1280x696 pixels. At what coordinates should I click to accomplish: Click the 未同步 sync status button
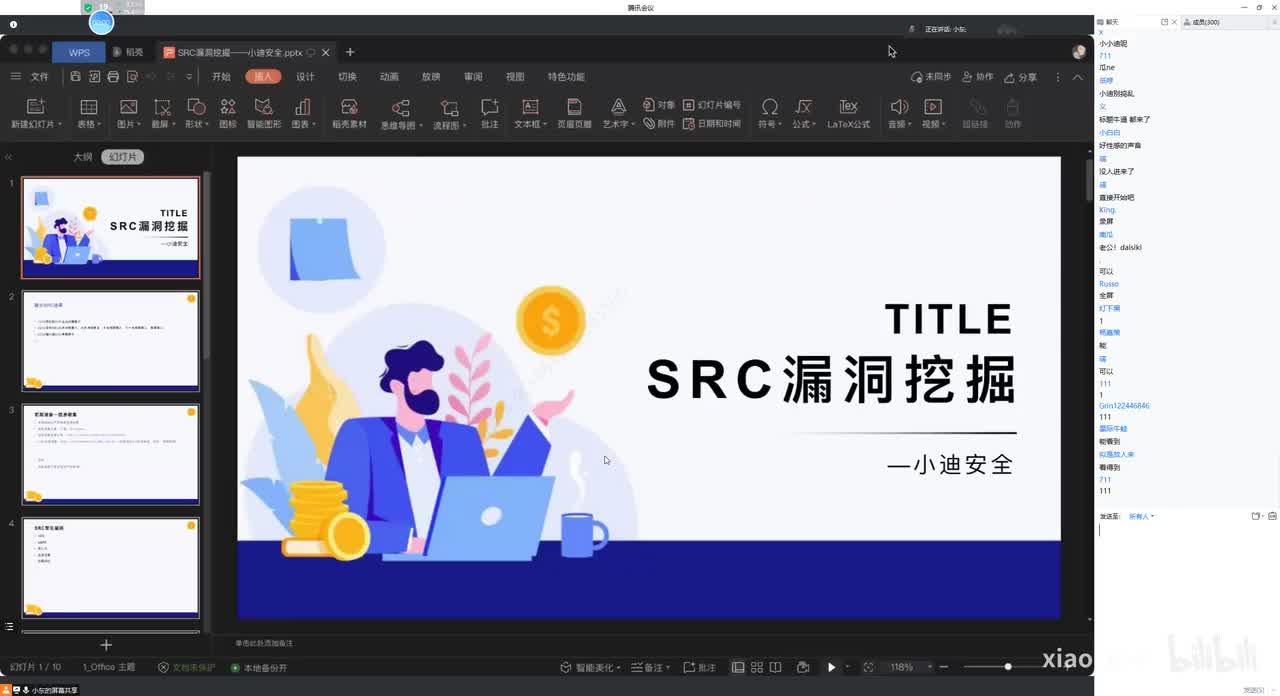931,77
